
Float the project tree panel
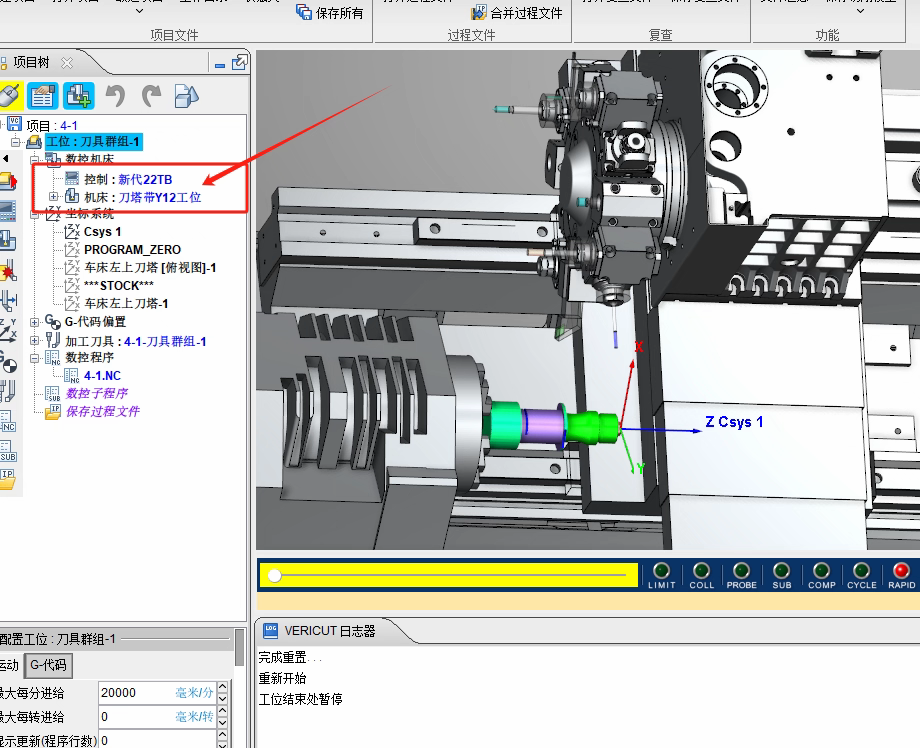click(x=239, y=62)
